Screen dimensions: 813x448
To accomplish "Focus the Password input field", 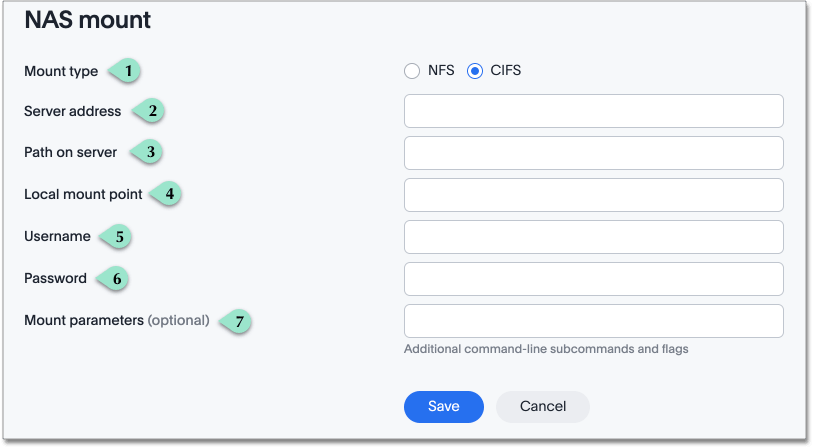I will [593, 279].
